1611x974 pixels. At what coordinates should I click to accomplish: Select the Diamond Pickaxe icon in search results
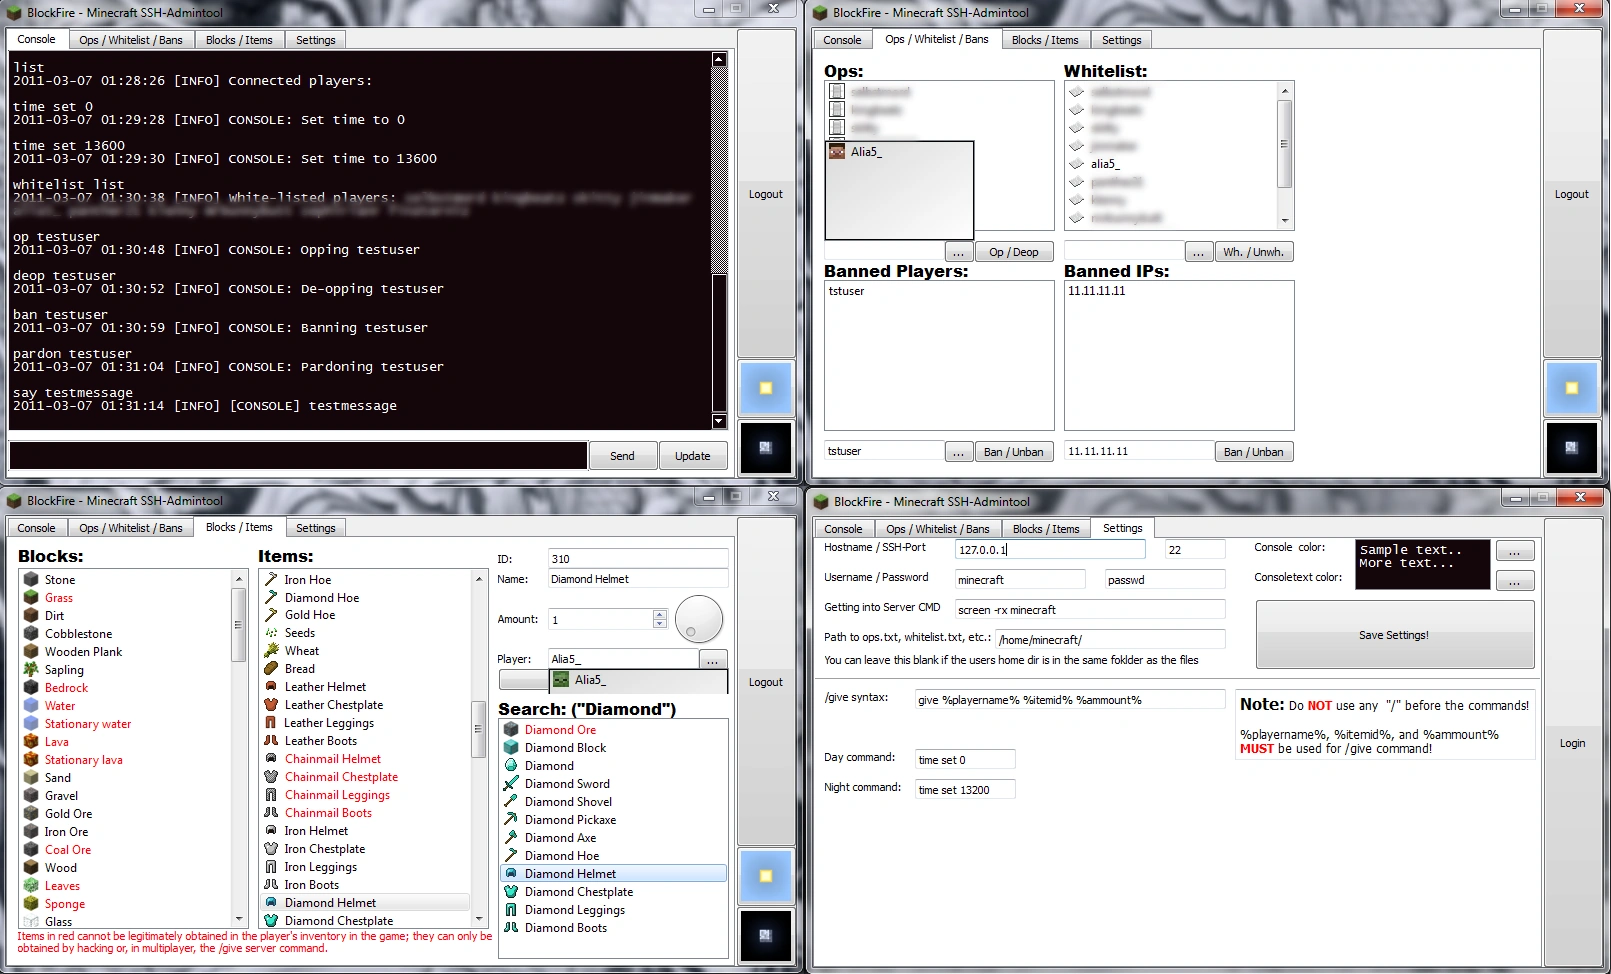[511, 820]
